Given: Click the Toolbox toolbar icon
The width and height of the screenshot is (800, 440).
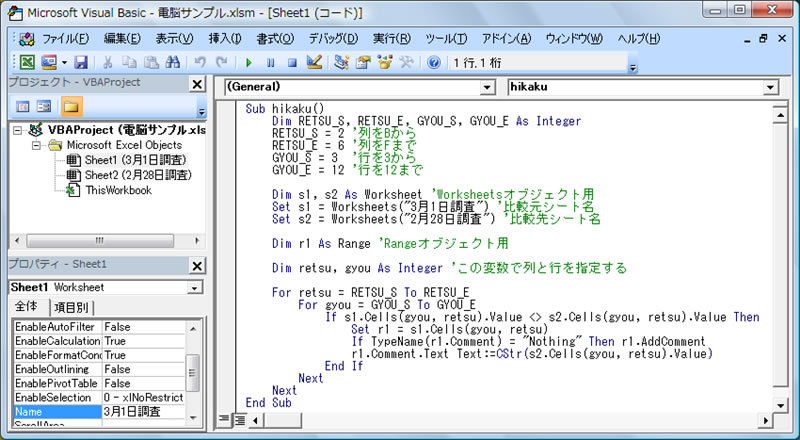Looking at the screenshot, I should click(407, 62).
